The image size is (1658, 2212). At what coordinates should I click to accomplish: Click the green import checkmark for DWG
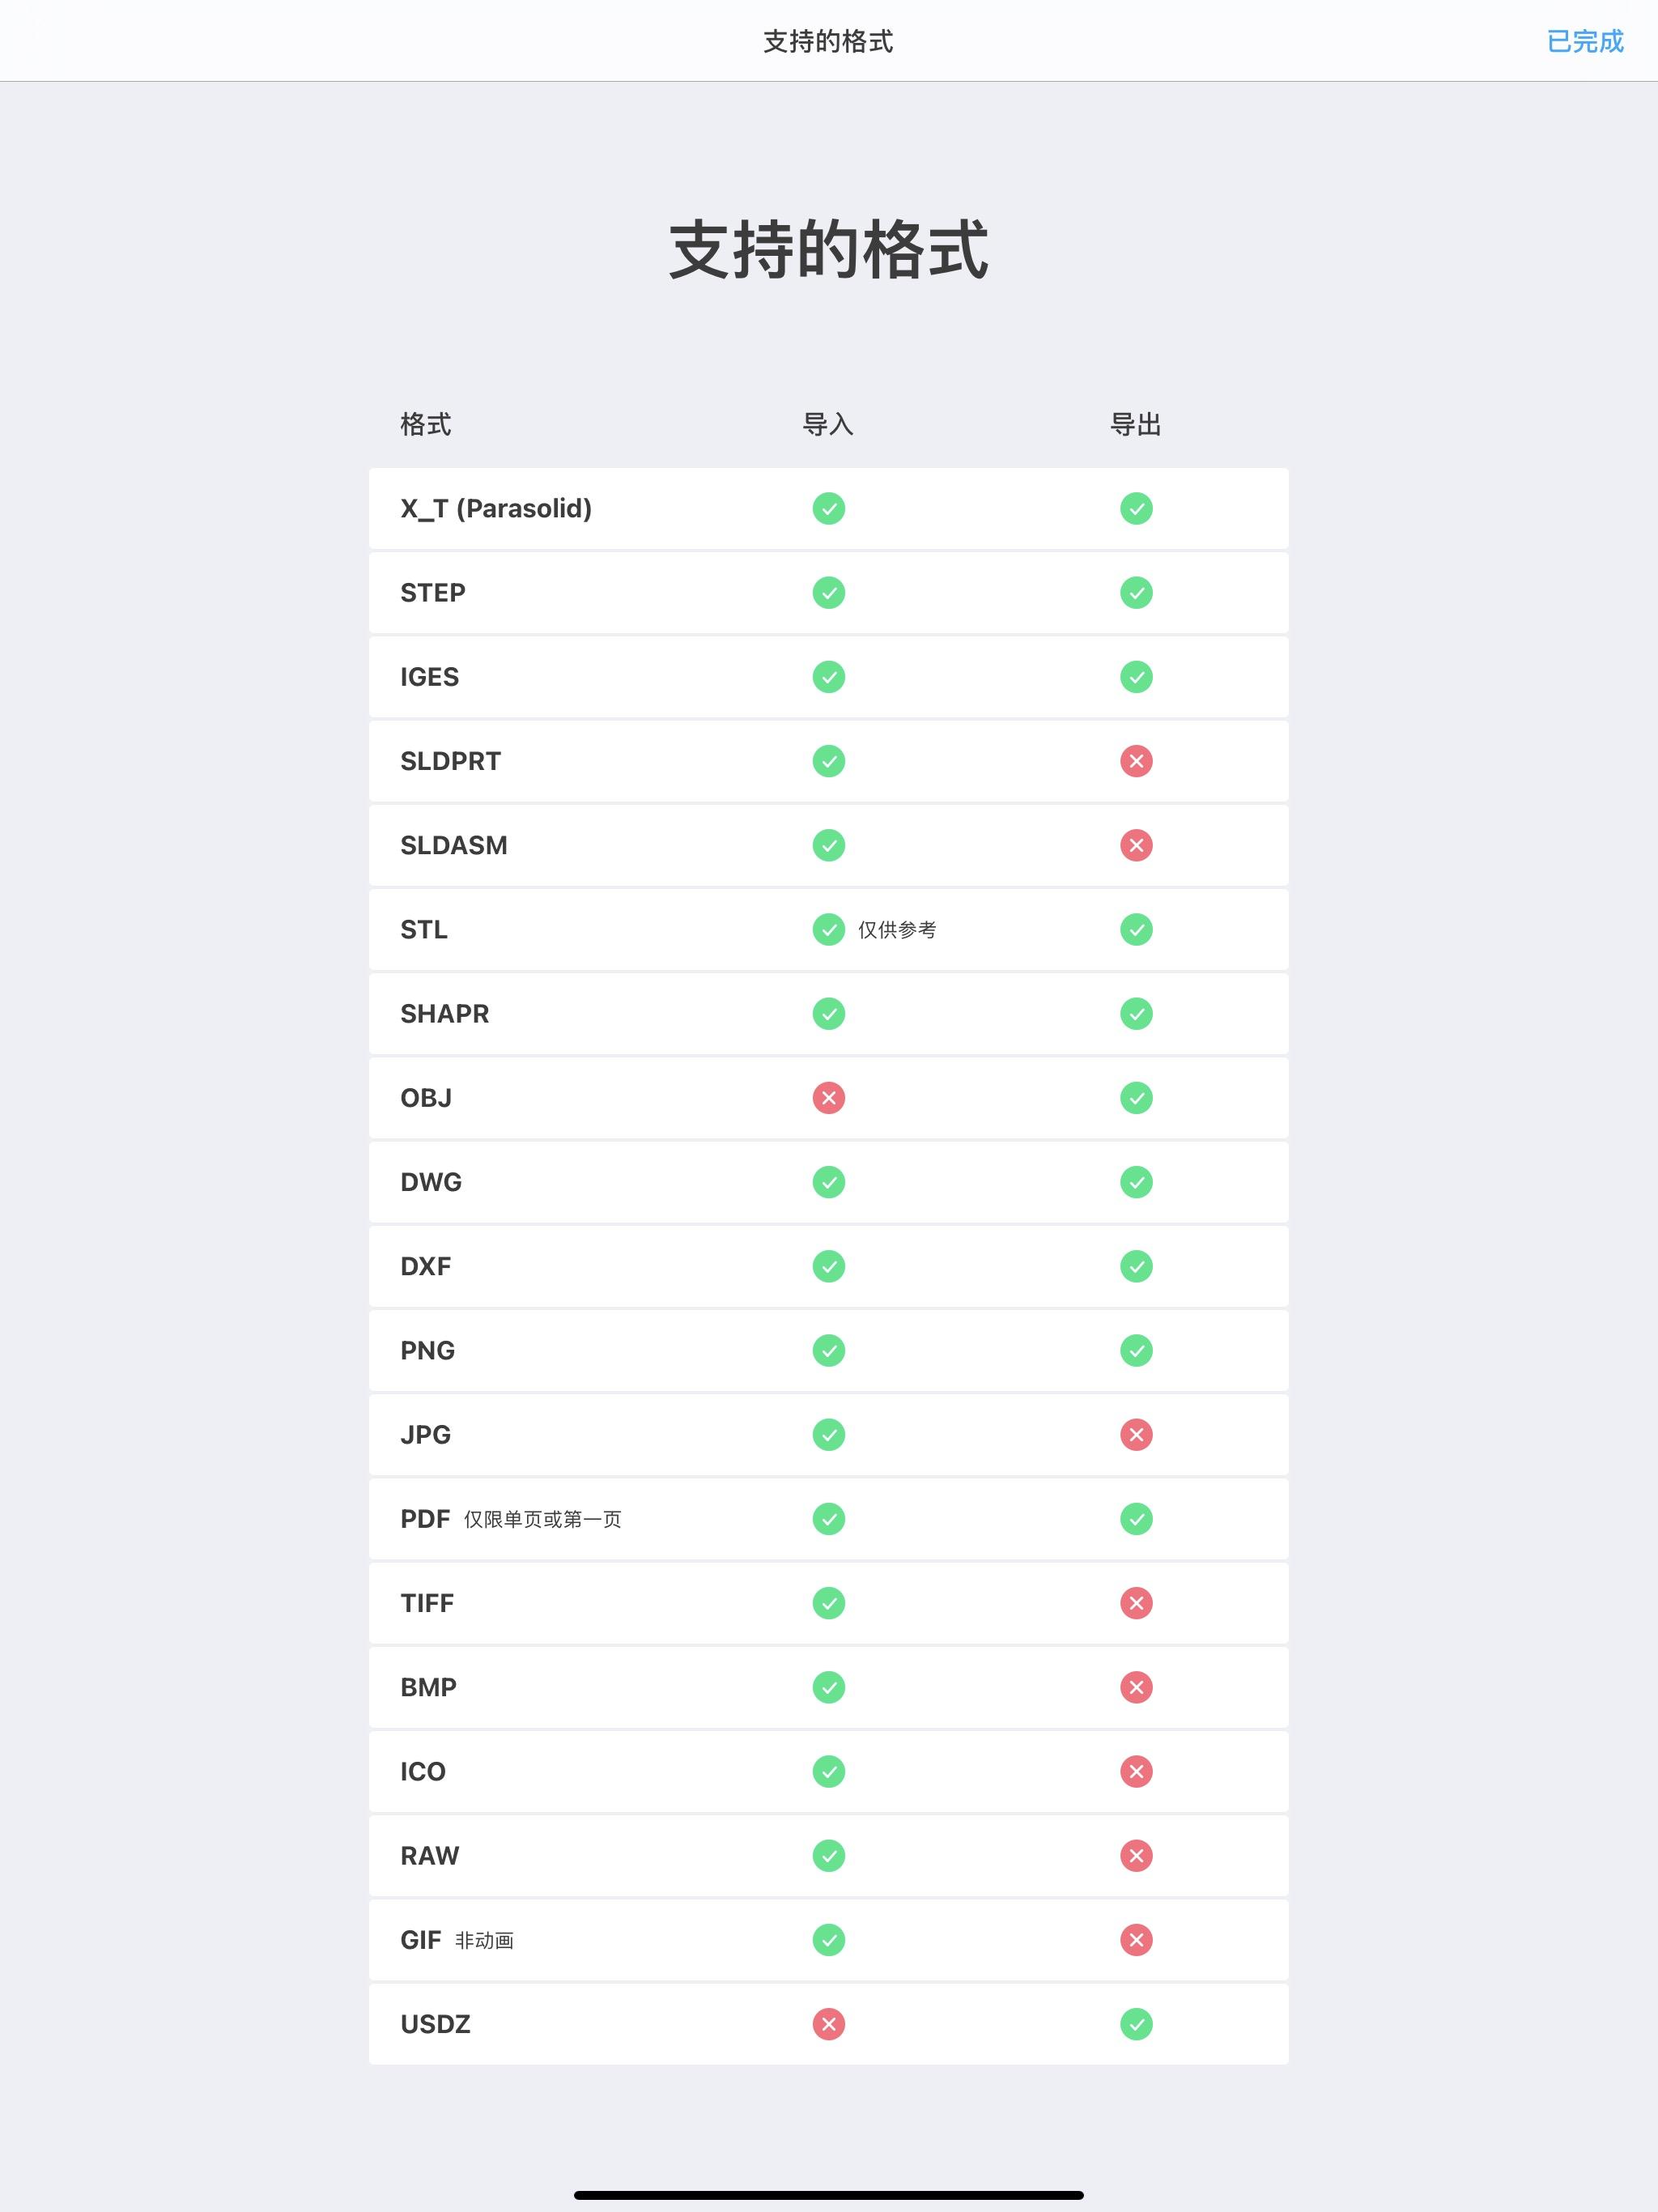pos(828,1182)
